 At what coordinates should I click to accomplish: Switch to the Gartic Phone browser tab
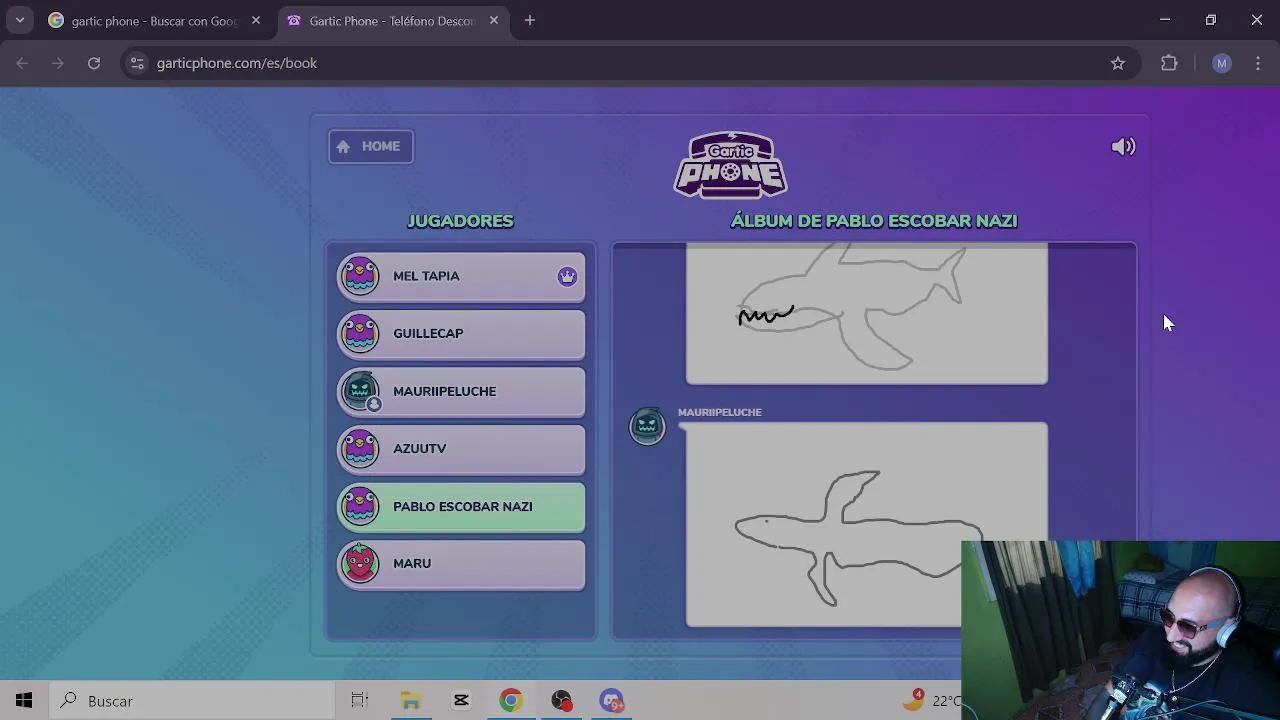tap(392, 21)
